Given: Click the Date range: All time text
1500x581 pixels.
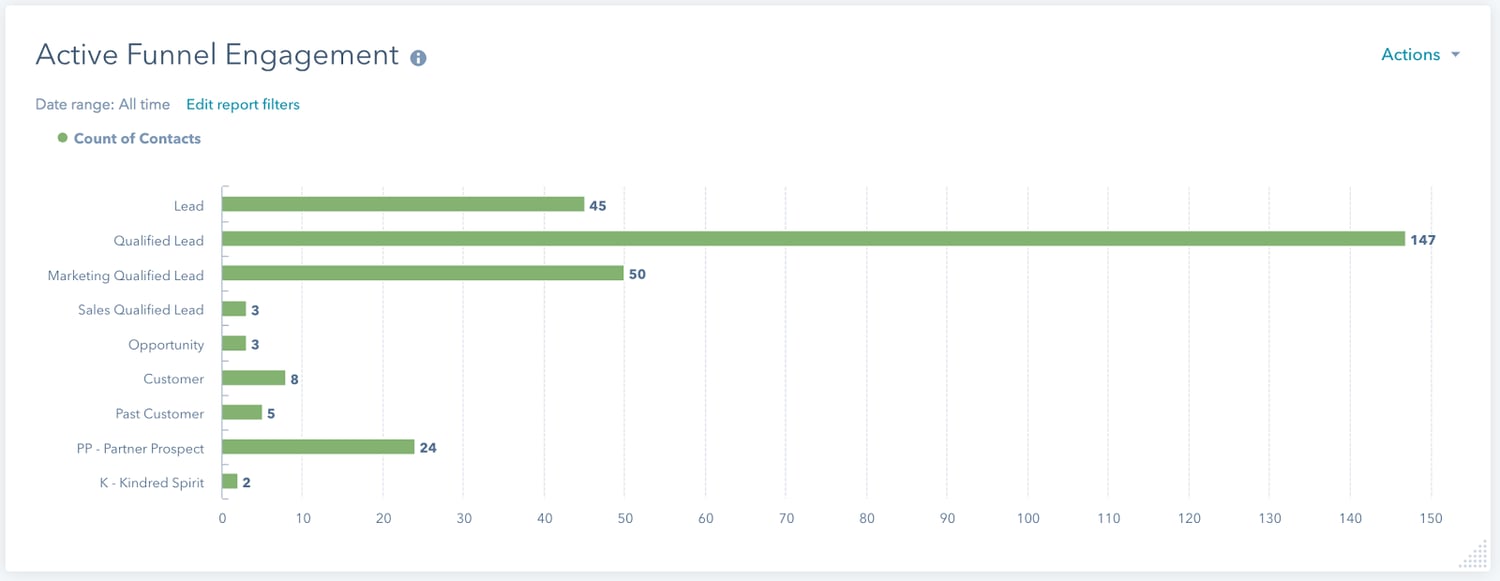Looking at the screenshot, I should point(101,104).
